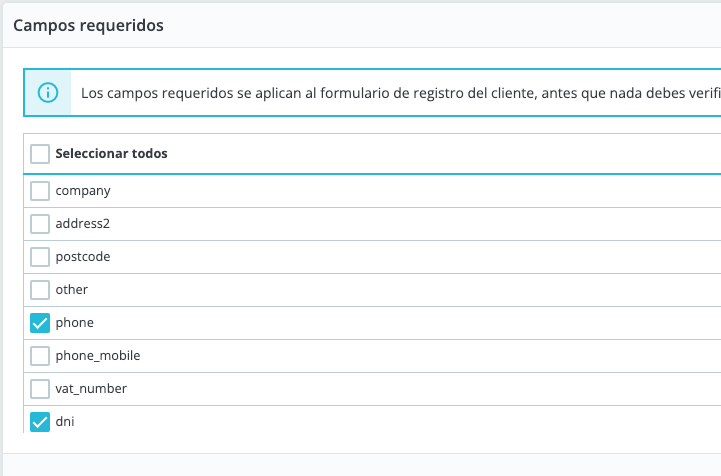This screenshot has width=721, height=476.
Task: Tick the address2 checkbox
Action: pos(40,224)
